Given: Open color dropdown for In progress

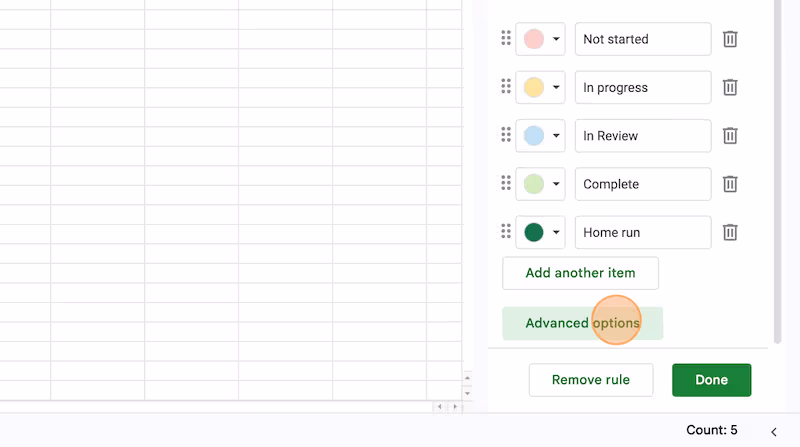Looking at the screenshot, I should pos(556,87).
